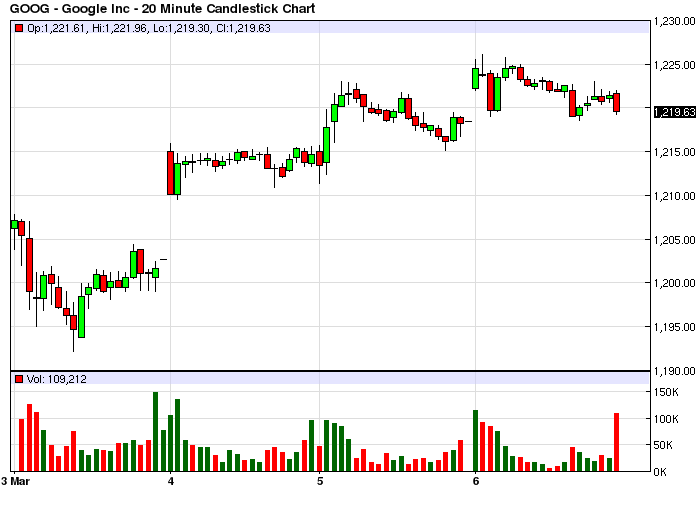Screen dimensions: 700x512
Task: Click the first green volume bar at day 6 open
Action: [x=475, y=441]
